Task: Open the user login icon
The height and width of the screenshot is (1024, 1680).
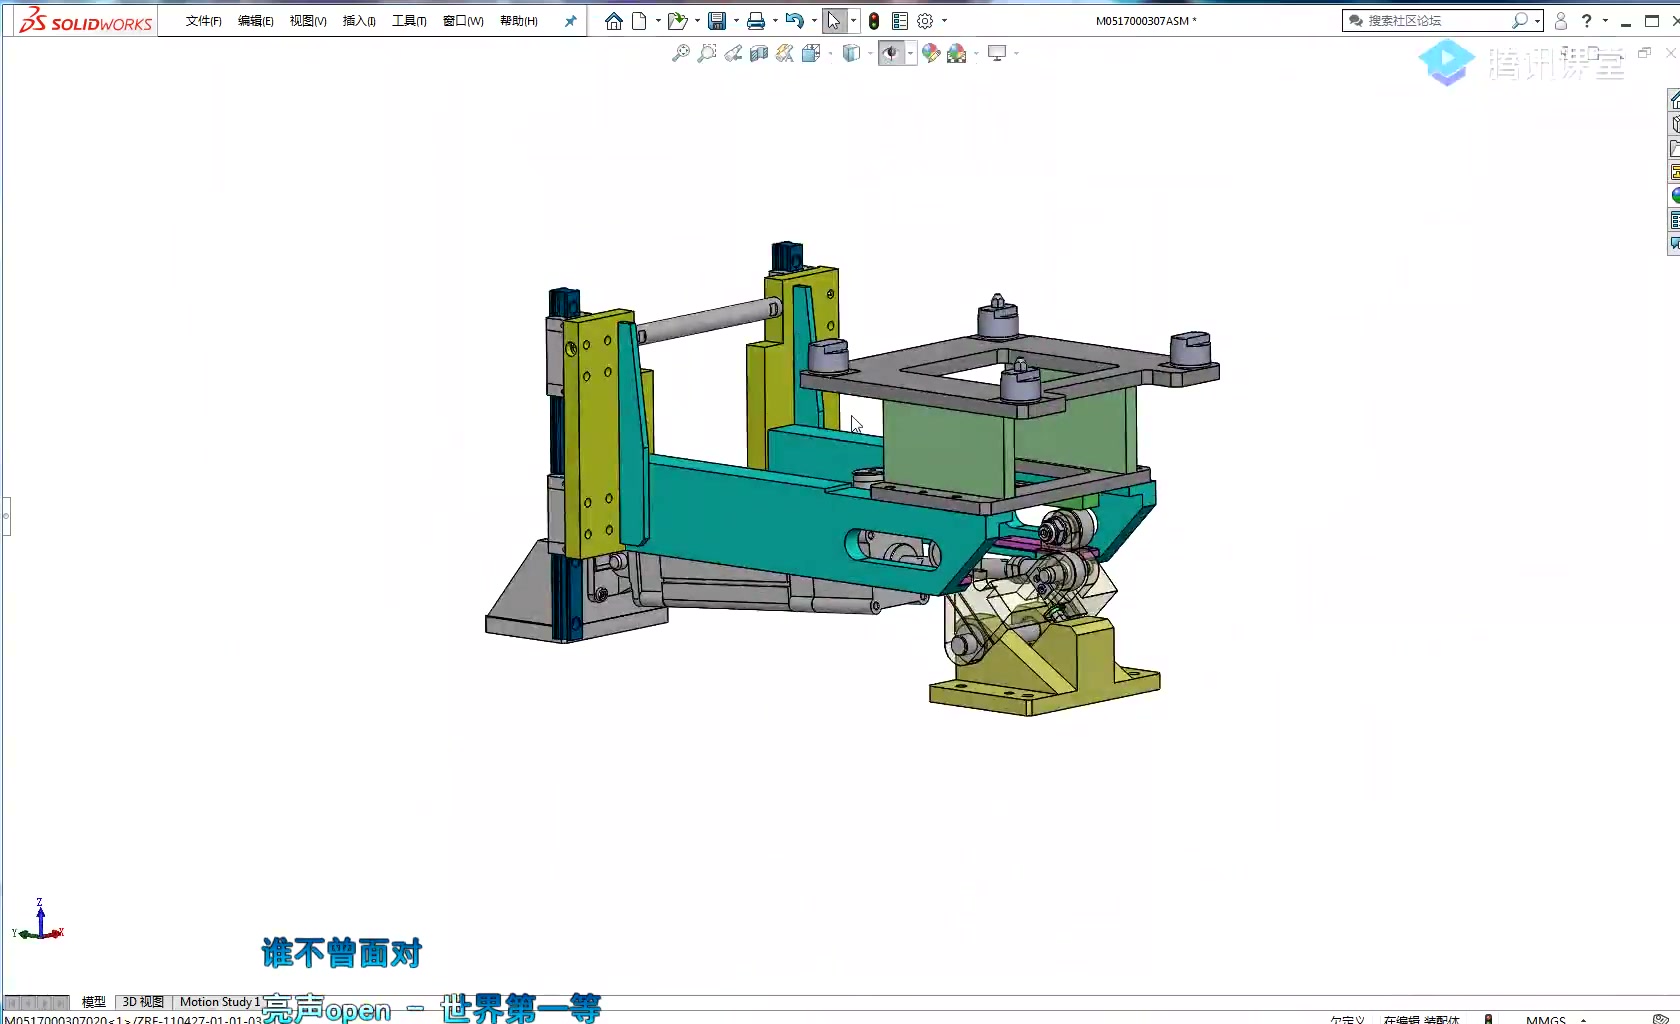Action: 1561,21
